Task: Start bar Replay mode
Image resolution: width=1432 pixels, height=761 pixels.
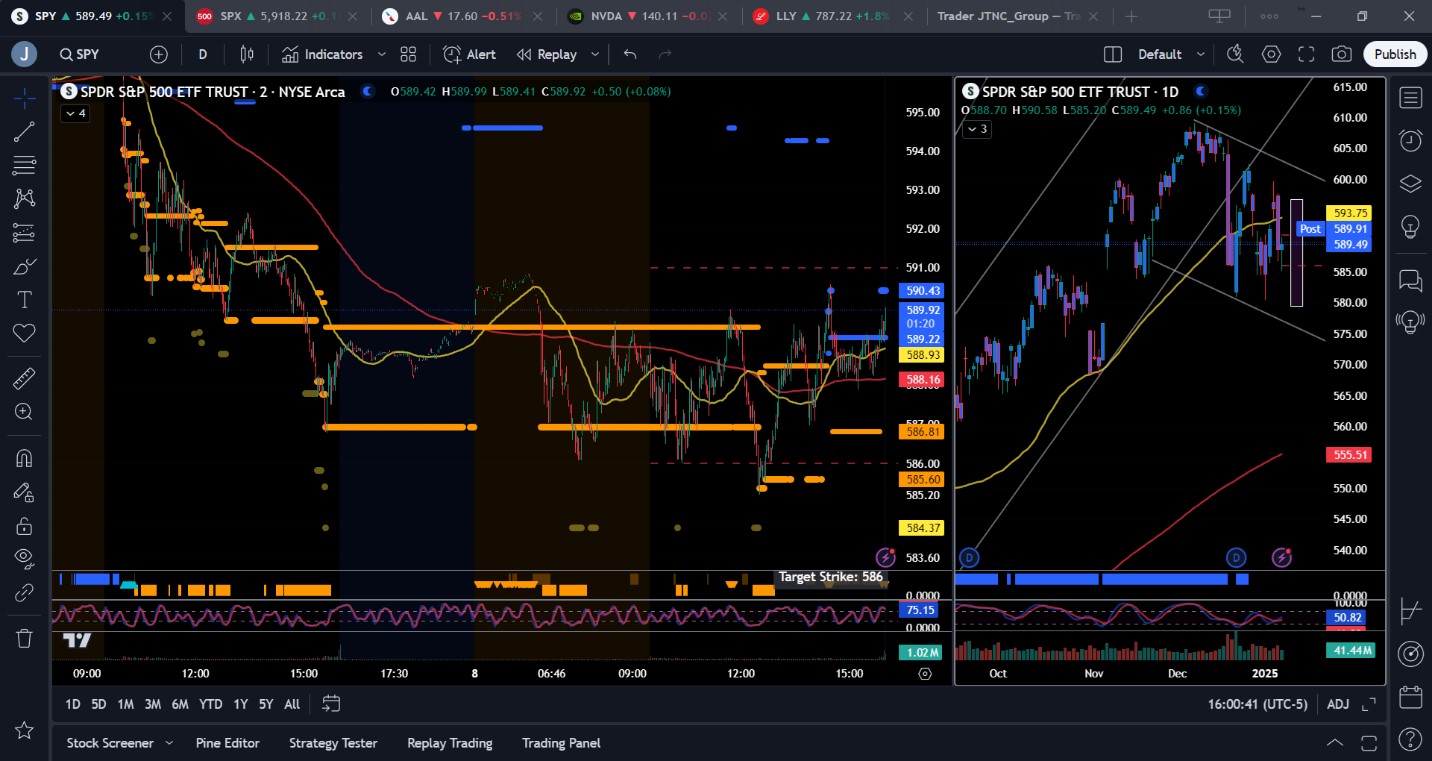Action: click(x=547, y=54)
